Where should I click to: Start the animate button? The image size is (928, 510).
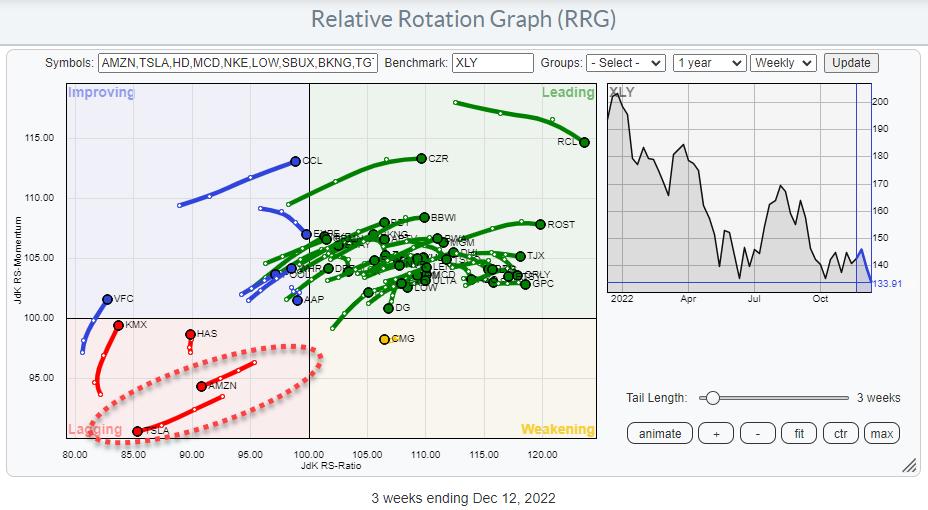click(x=660, y=433)
